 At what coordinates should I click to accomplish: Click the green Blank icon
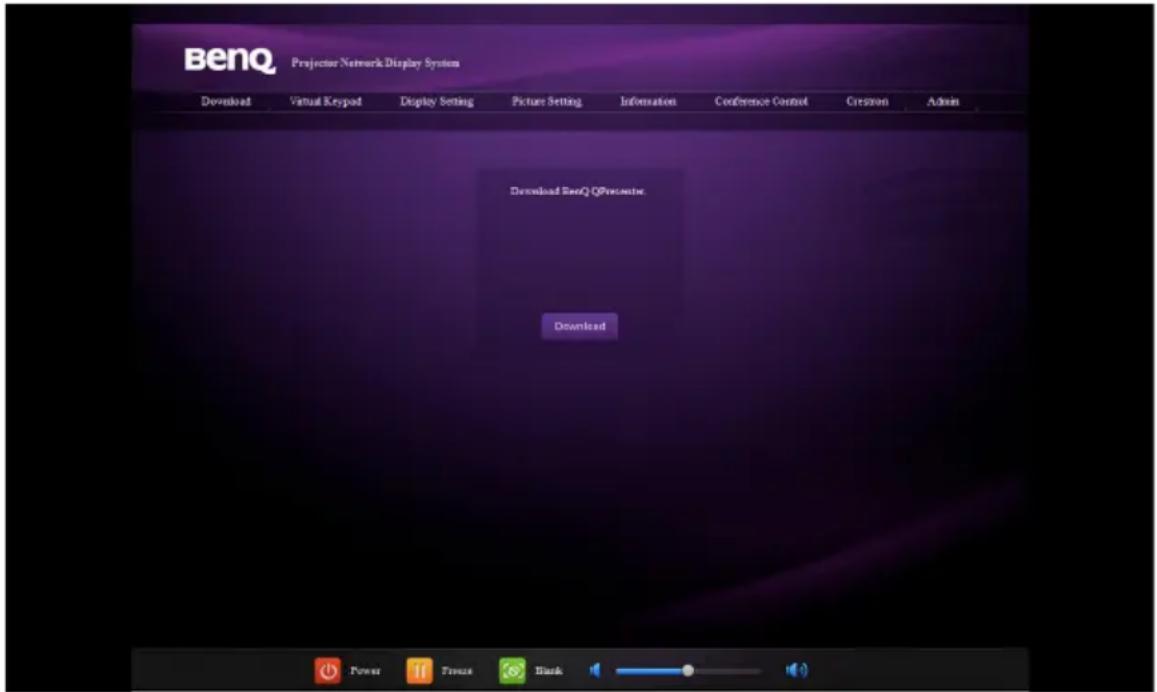(512, 671)
